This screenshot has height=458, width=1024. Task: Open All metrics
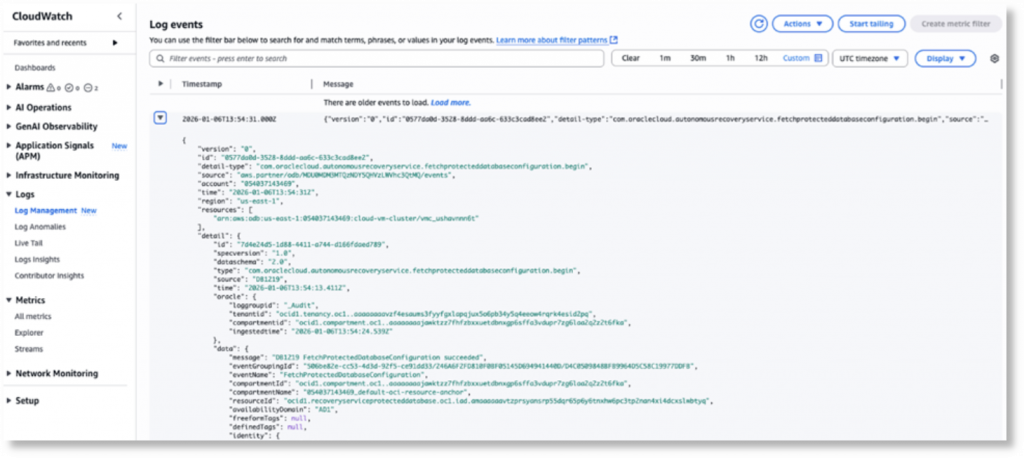[33, 316]
